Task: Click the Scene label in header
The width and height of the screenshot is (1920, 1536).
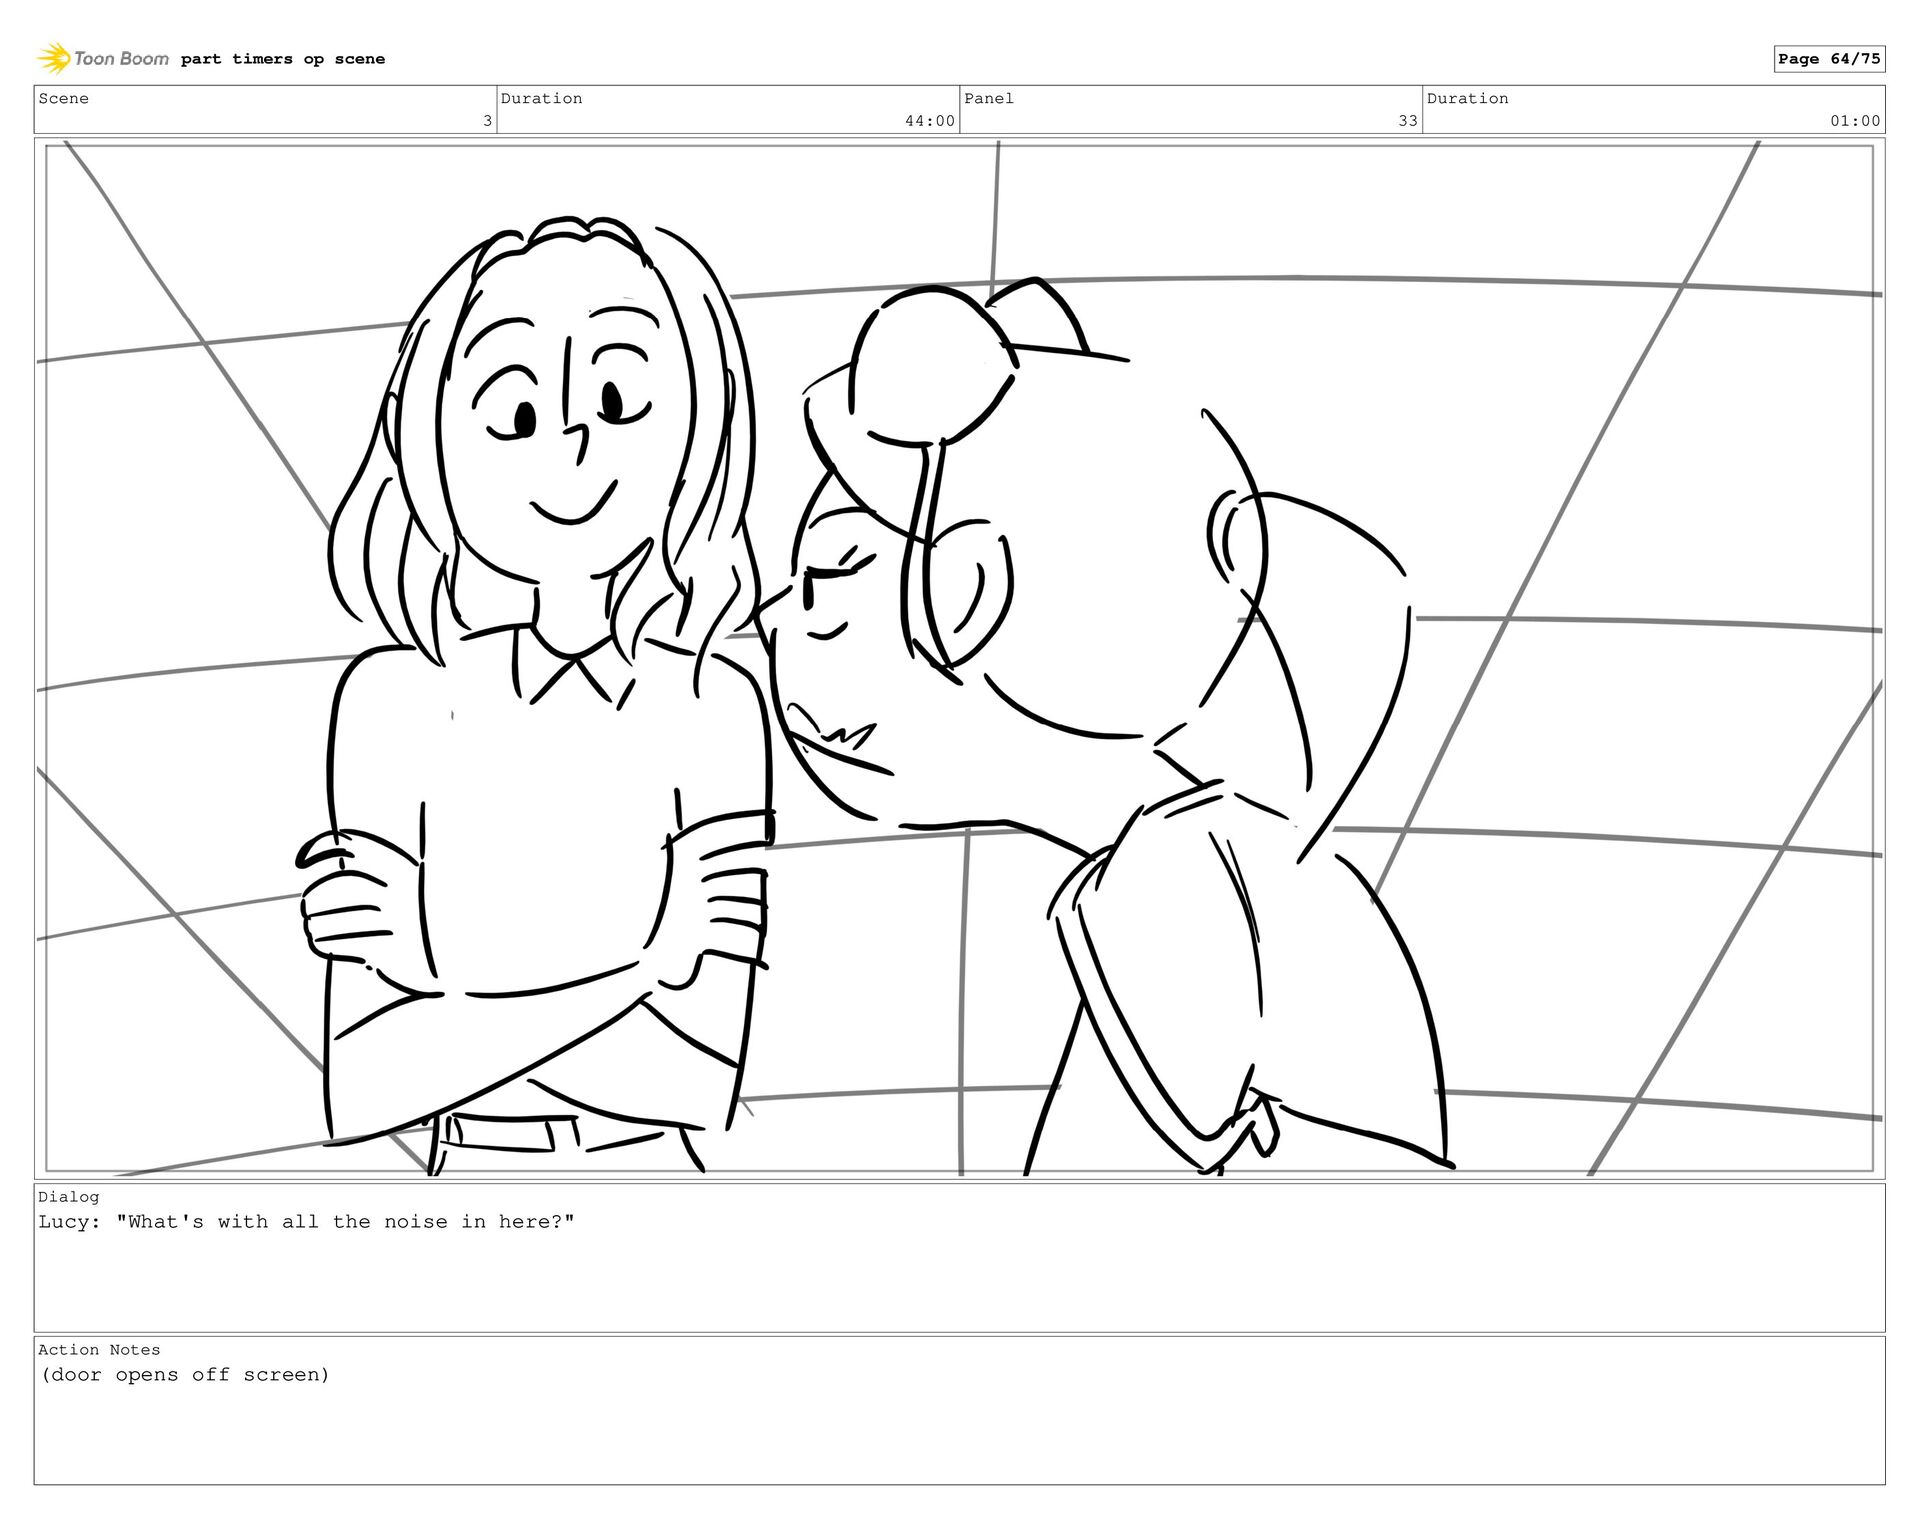Action: tap(64, 98)
